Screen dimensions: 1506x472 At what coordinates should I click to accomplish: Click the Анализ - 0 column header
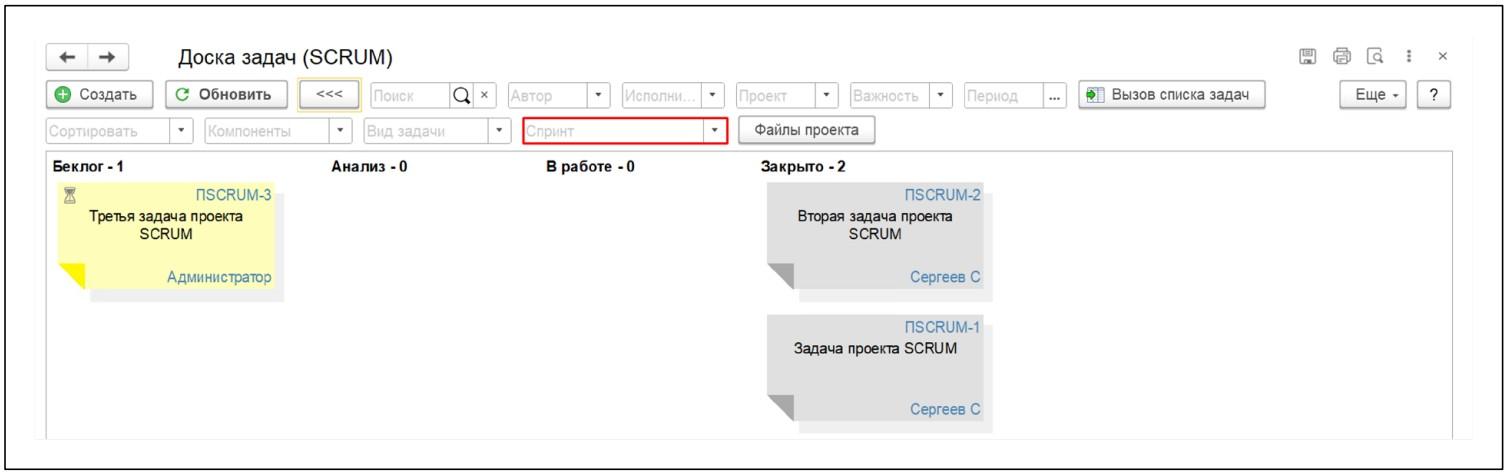(x=369, y=167)
